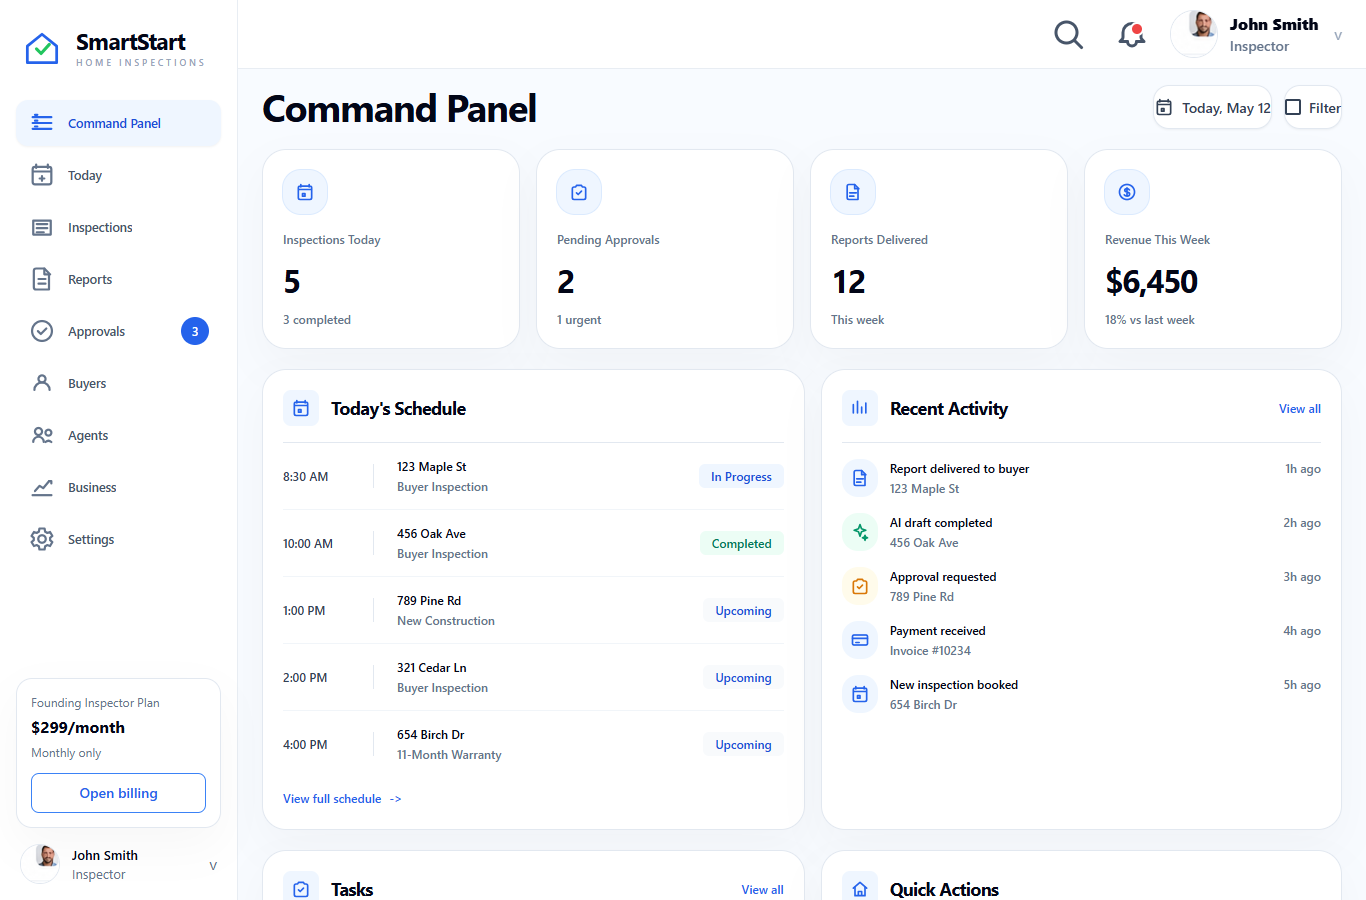Click the Recent Activity bar chart icon
The height and width of the screenshot is (900, 1366).
[x=860, y=408]
